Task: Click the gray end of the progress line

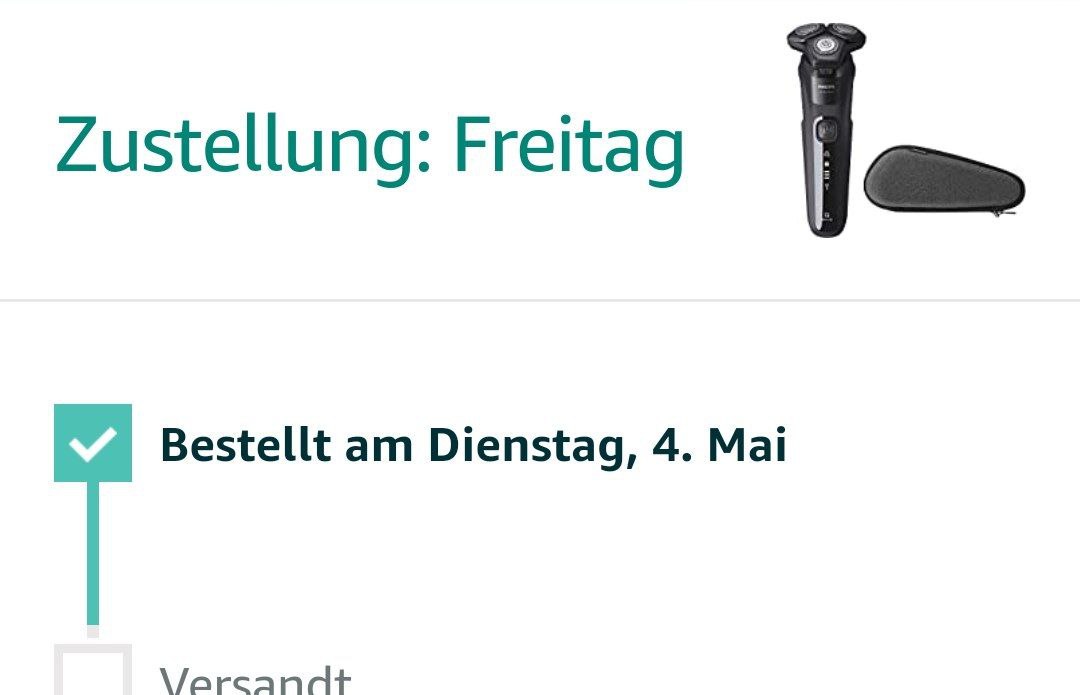Action: pos(93,632)
